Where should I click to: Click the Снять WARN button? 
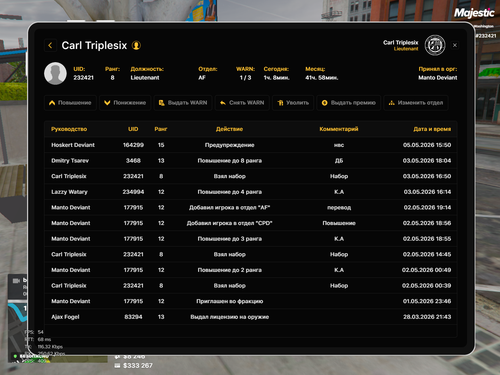242,103
